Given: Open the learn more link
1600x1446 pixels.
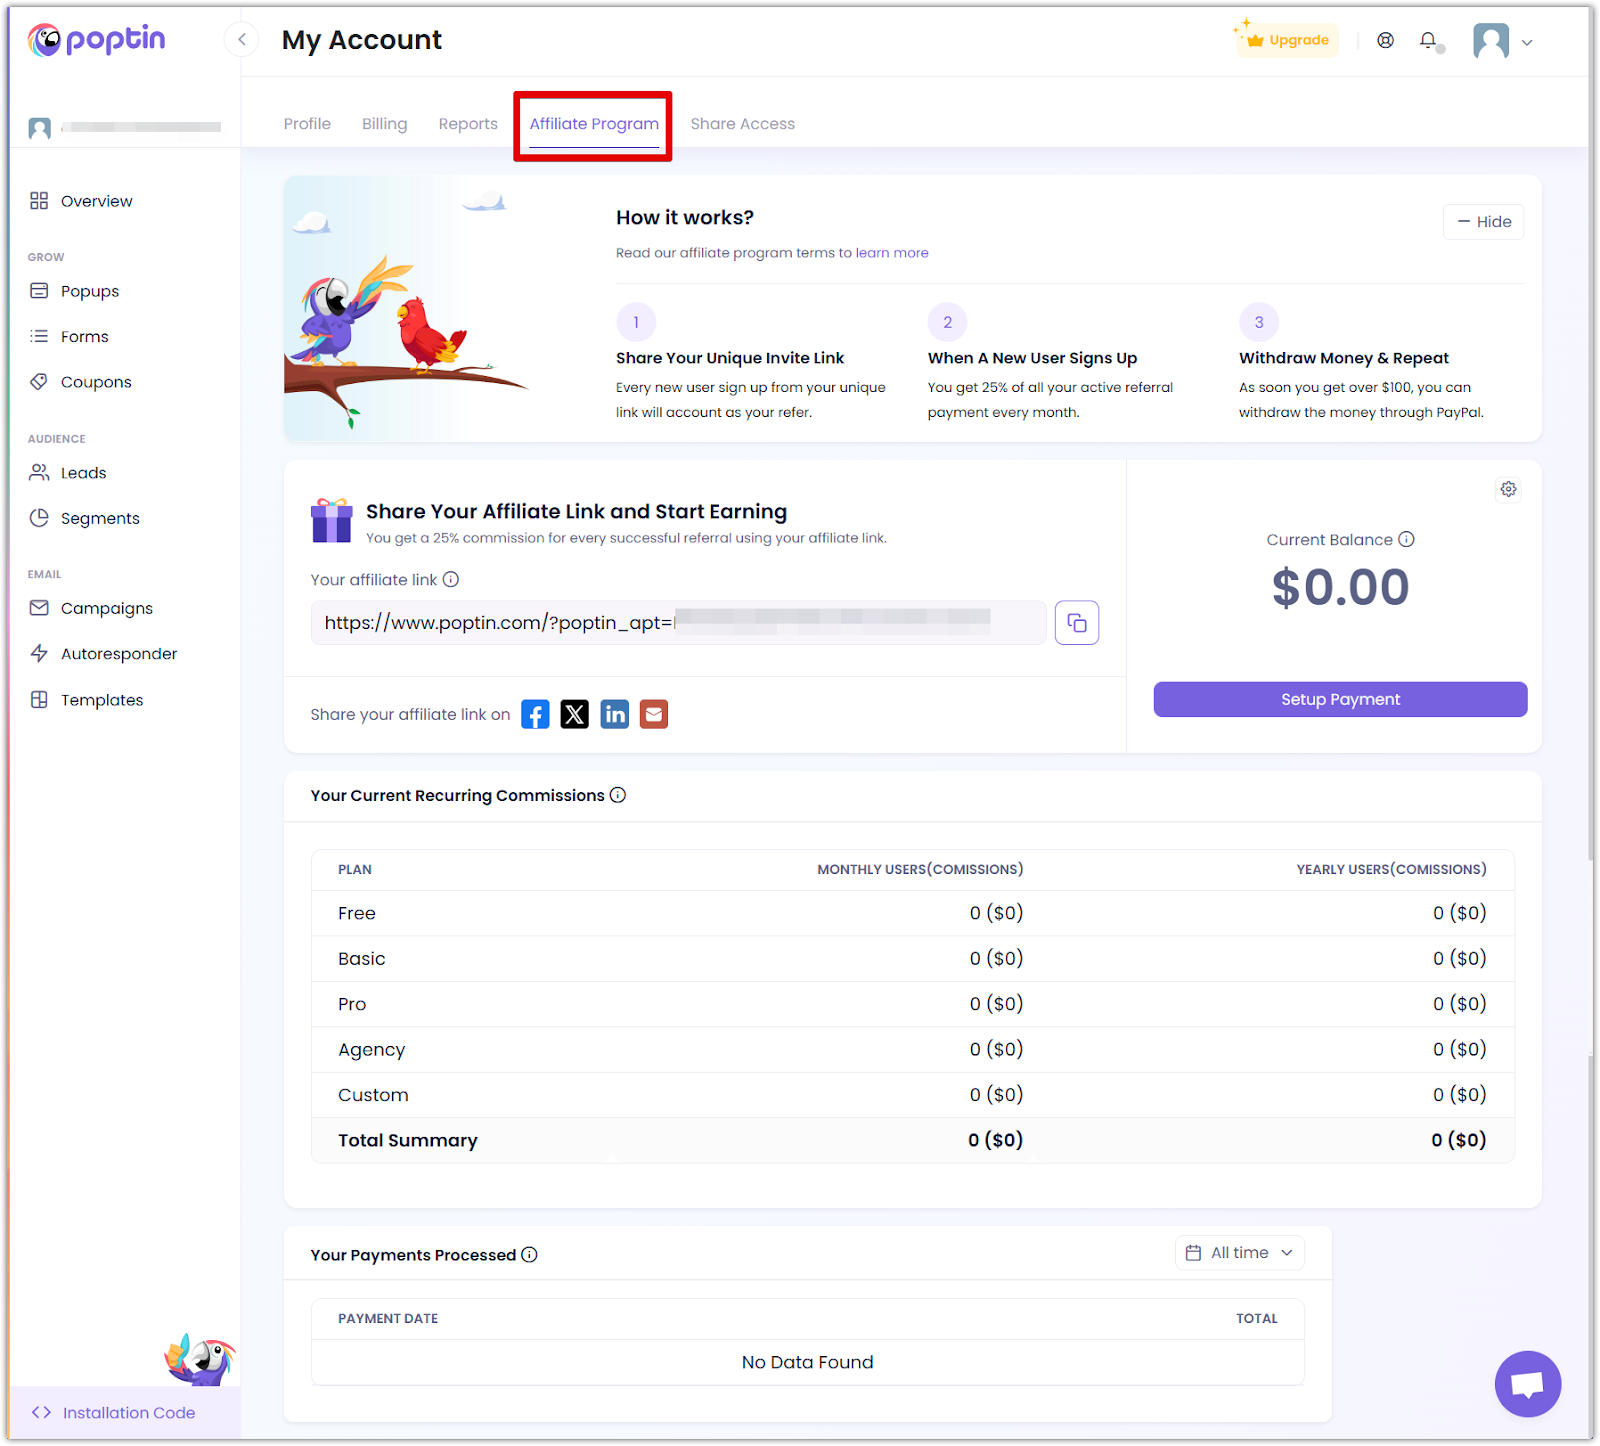Looking at the screenshot, I should (x=891, y=253).
